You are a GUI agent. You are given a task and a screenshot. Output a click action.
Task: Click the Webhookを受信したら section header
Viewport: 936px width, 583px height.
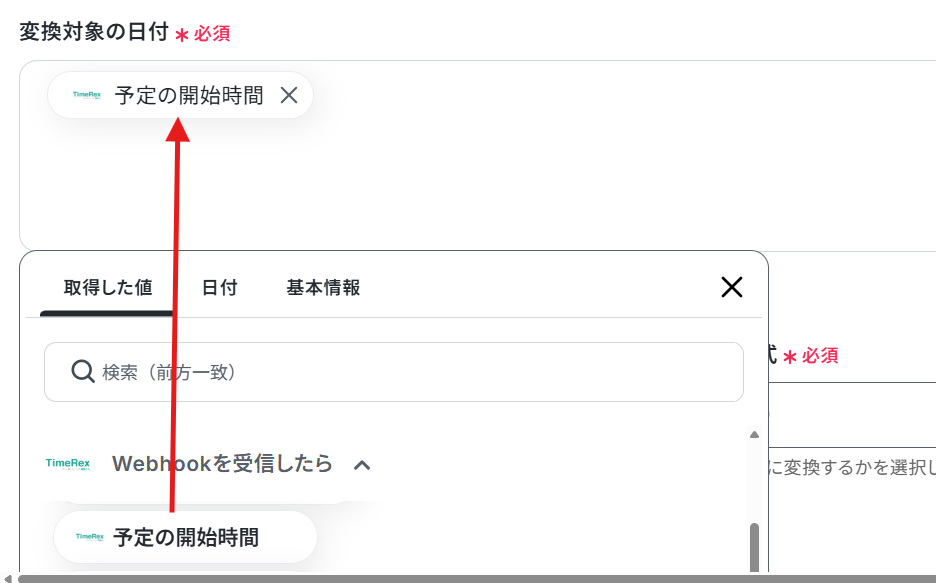click(222, 464)
